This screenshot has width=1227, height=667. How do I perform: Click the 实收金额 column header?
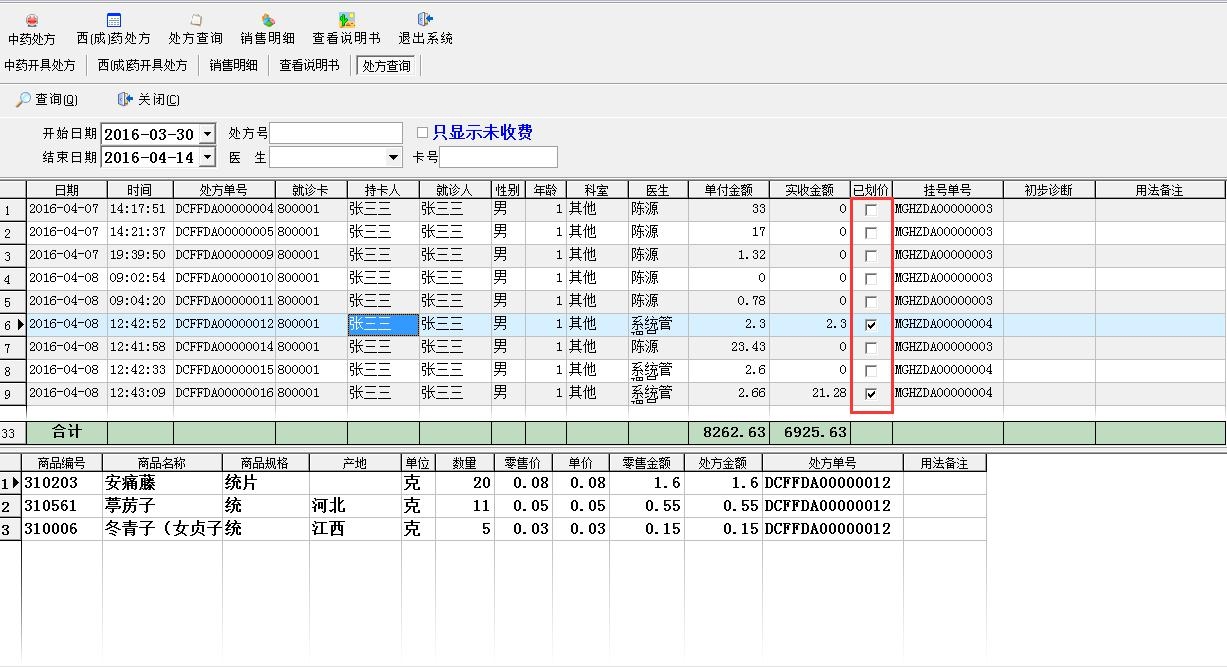810,190
